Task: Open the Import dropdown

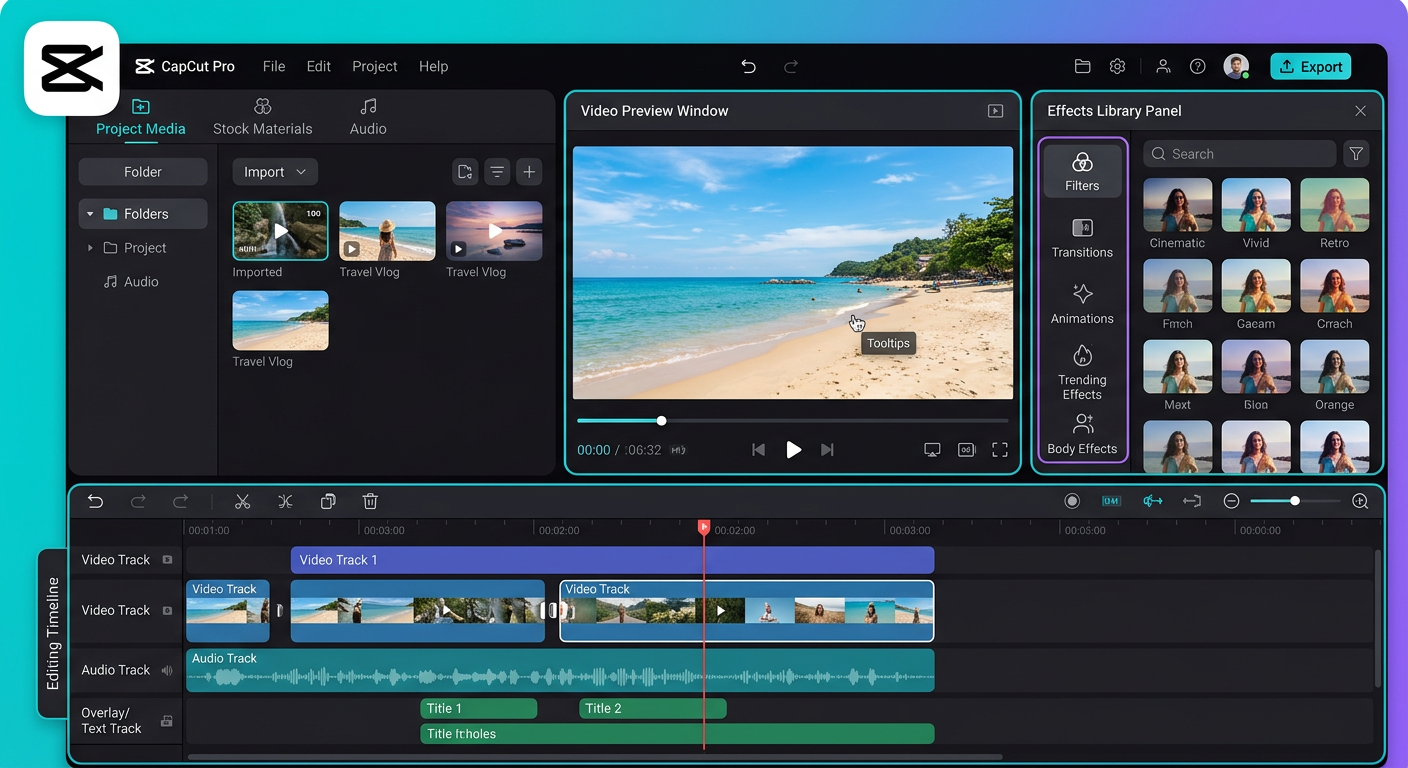Action: pos(274,171)
